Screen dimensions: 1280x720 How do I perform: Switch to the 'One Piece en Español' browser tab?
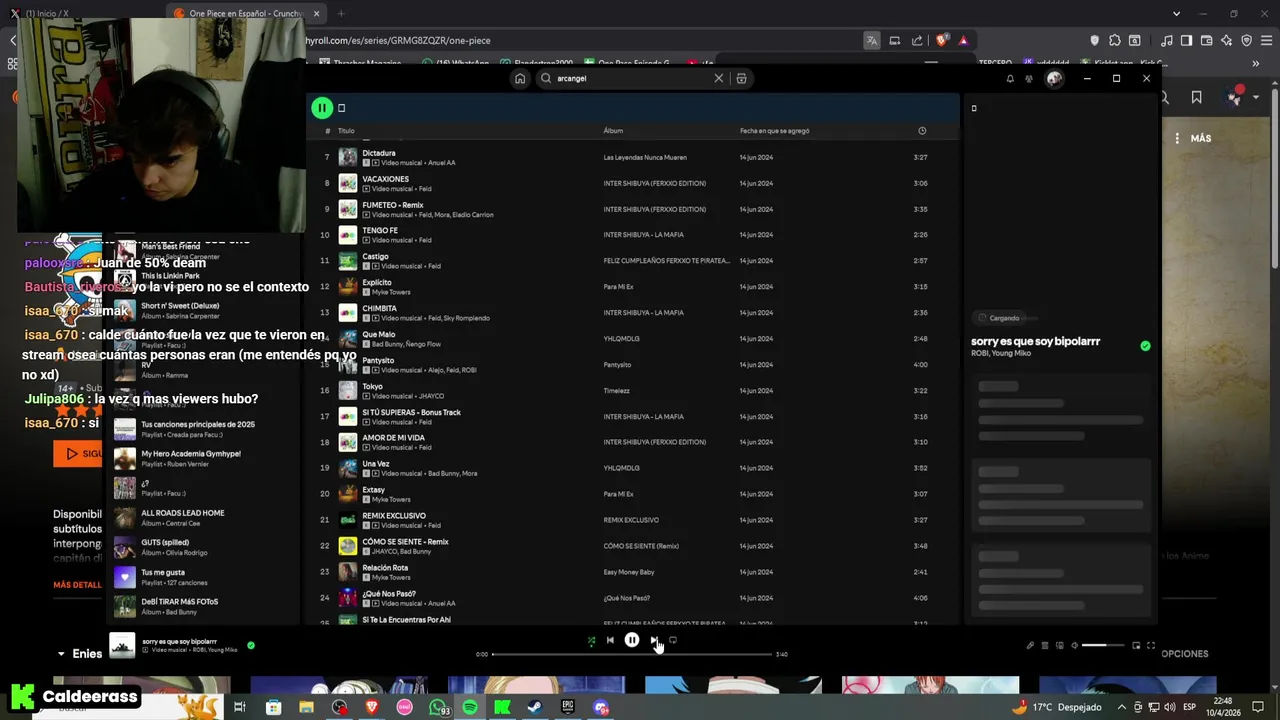click(x=248, y=13)
